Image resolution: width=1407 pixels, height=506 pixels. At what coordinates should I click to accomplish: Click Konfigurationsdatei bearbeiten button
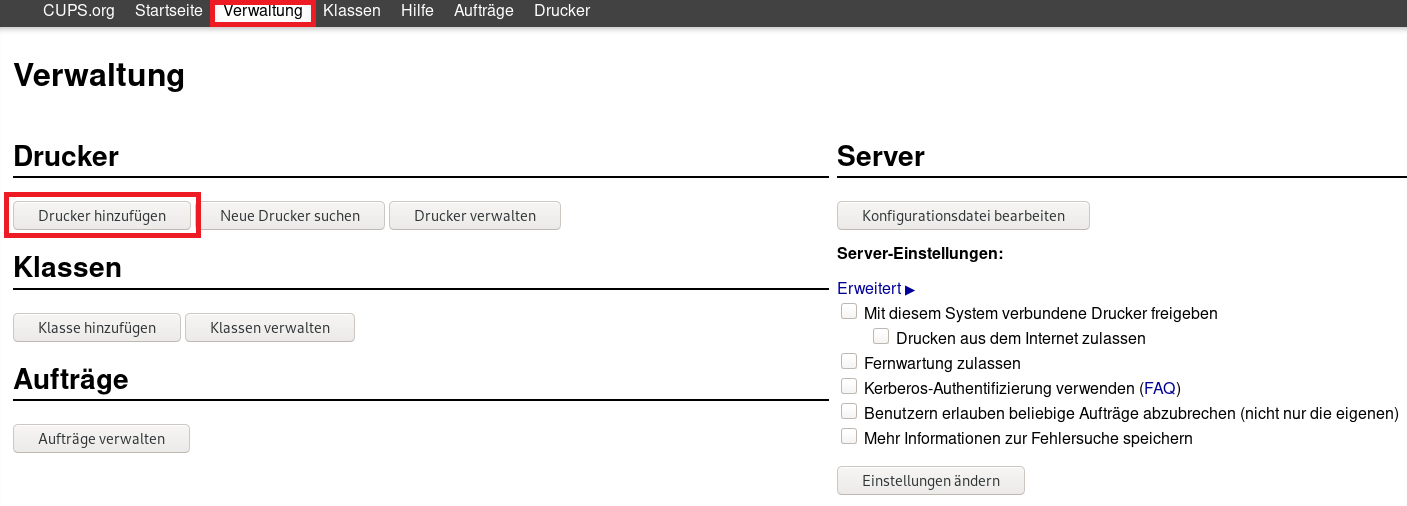(963, 216)
